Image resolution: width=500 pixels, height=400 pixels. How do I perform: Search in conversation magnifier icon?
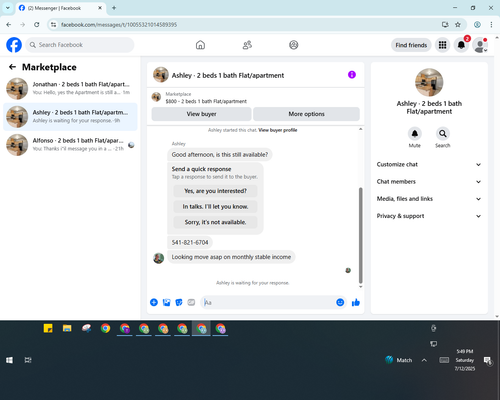443,134
